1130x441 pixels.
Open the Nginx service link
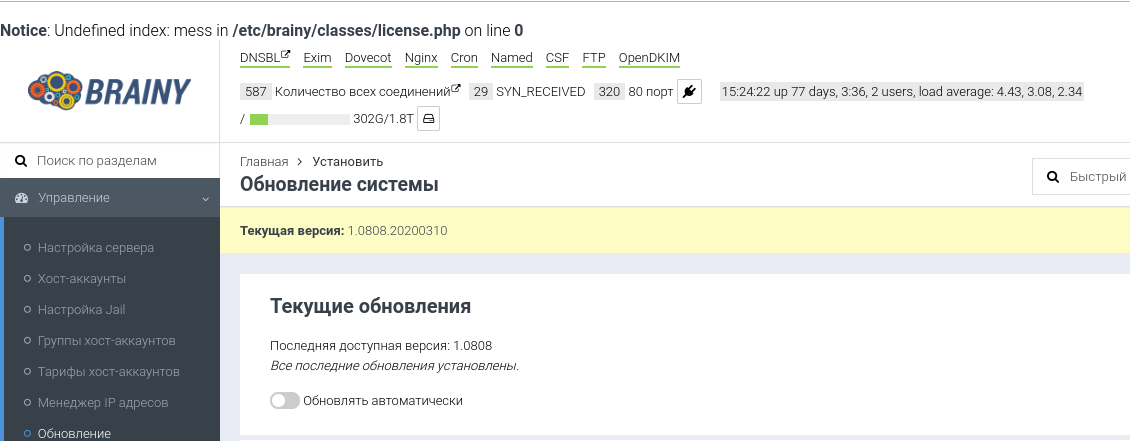(421, 58)
